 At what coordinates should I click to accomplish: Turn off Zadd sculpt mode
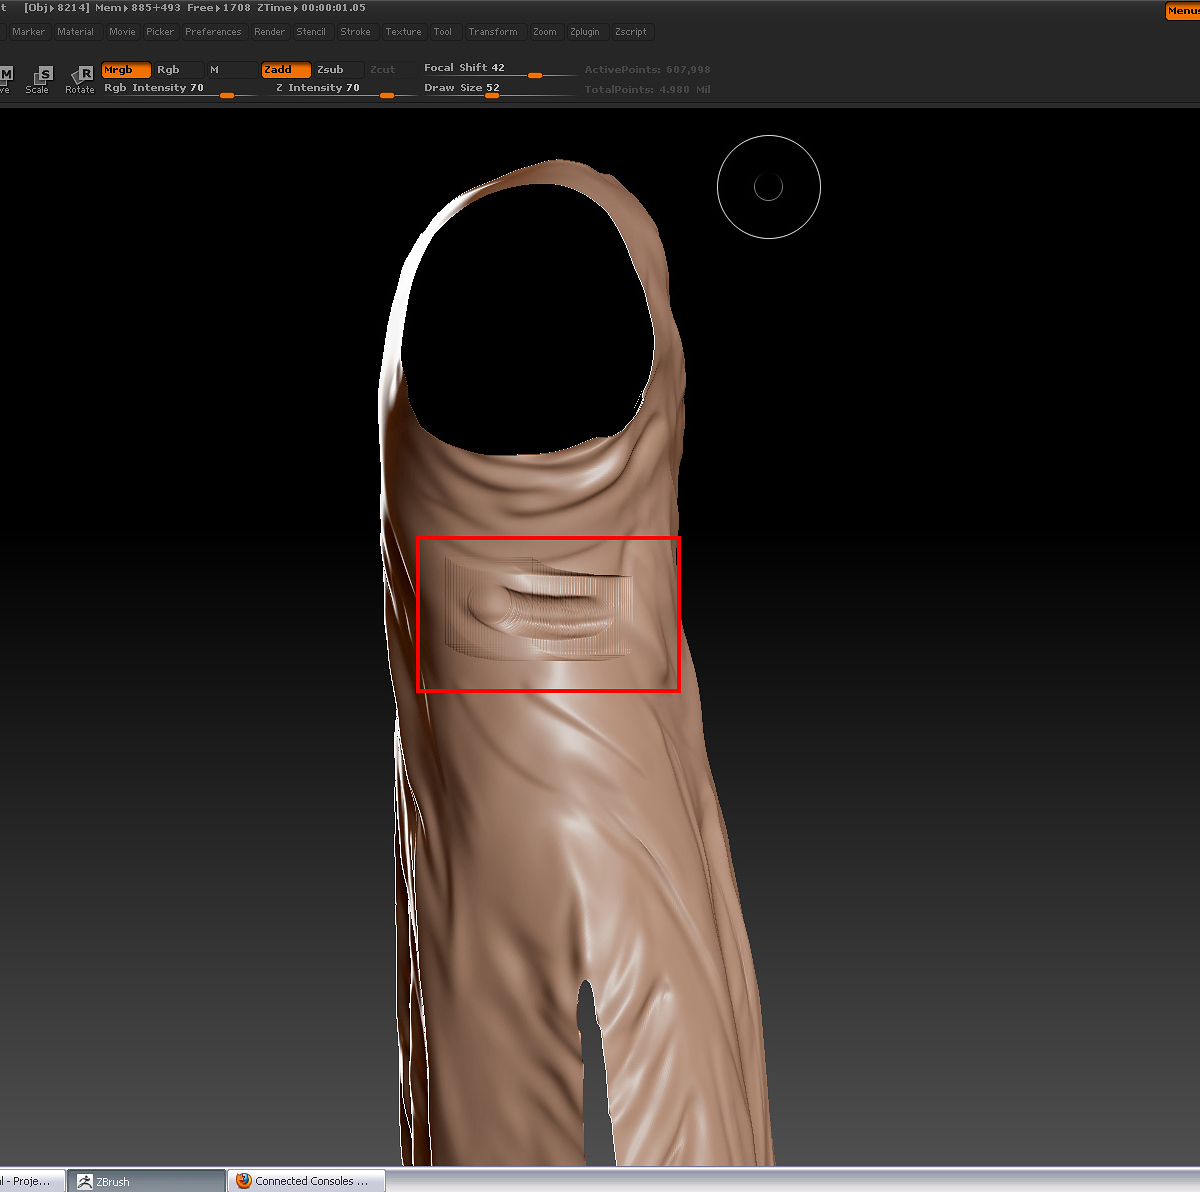[x=285, y=70]
